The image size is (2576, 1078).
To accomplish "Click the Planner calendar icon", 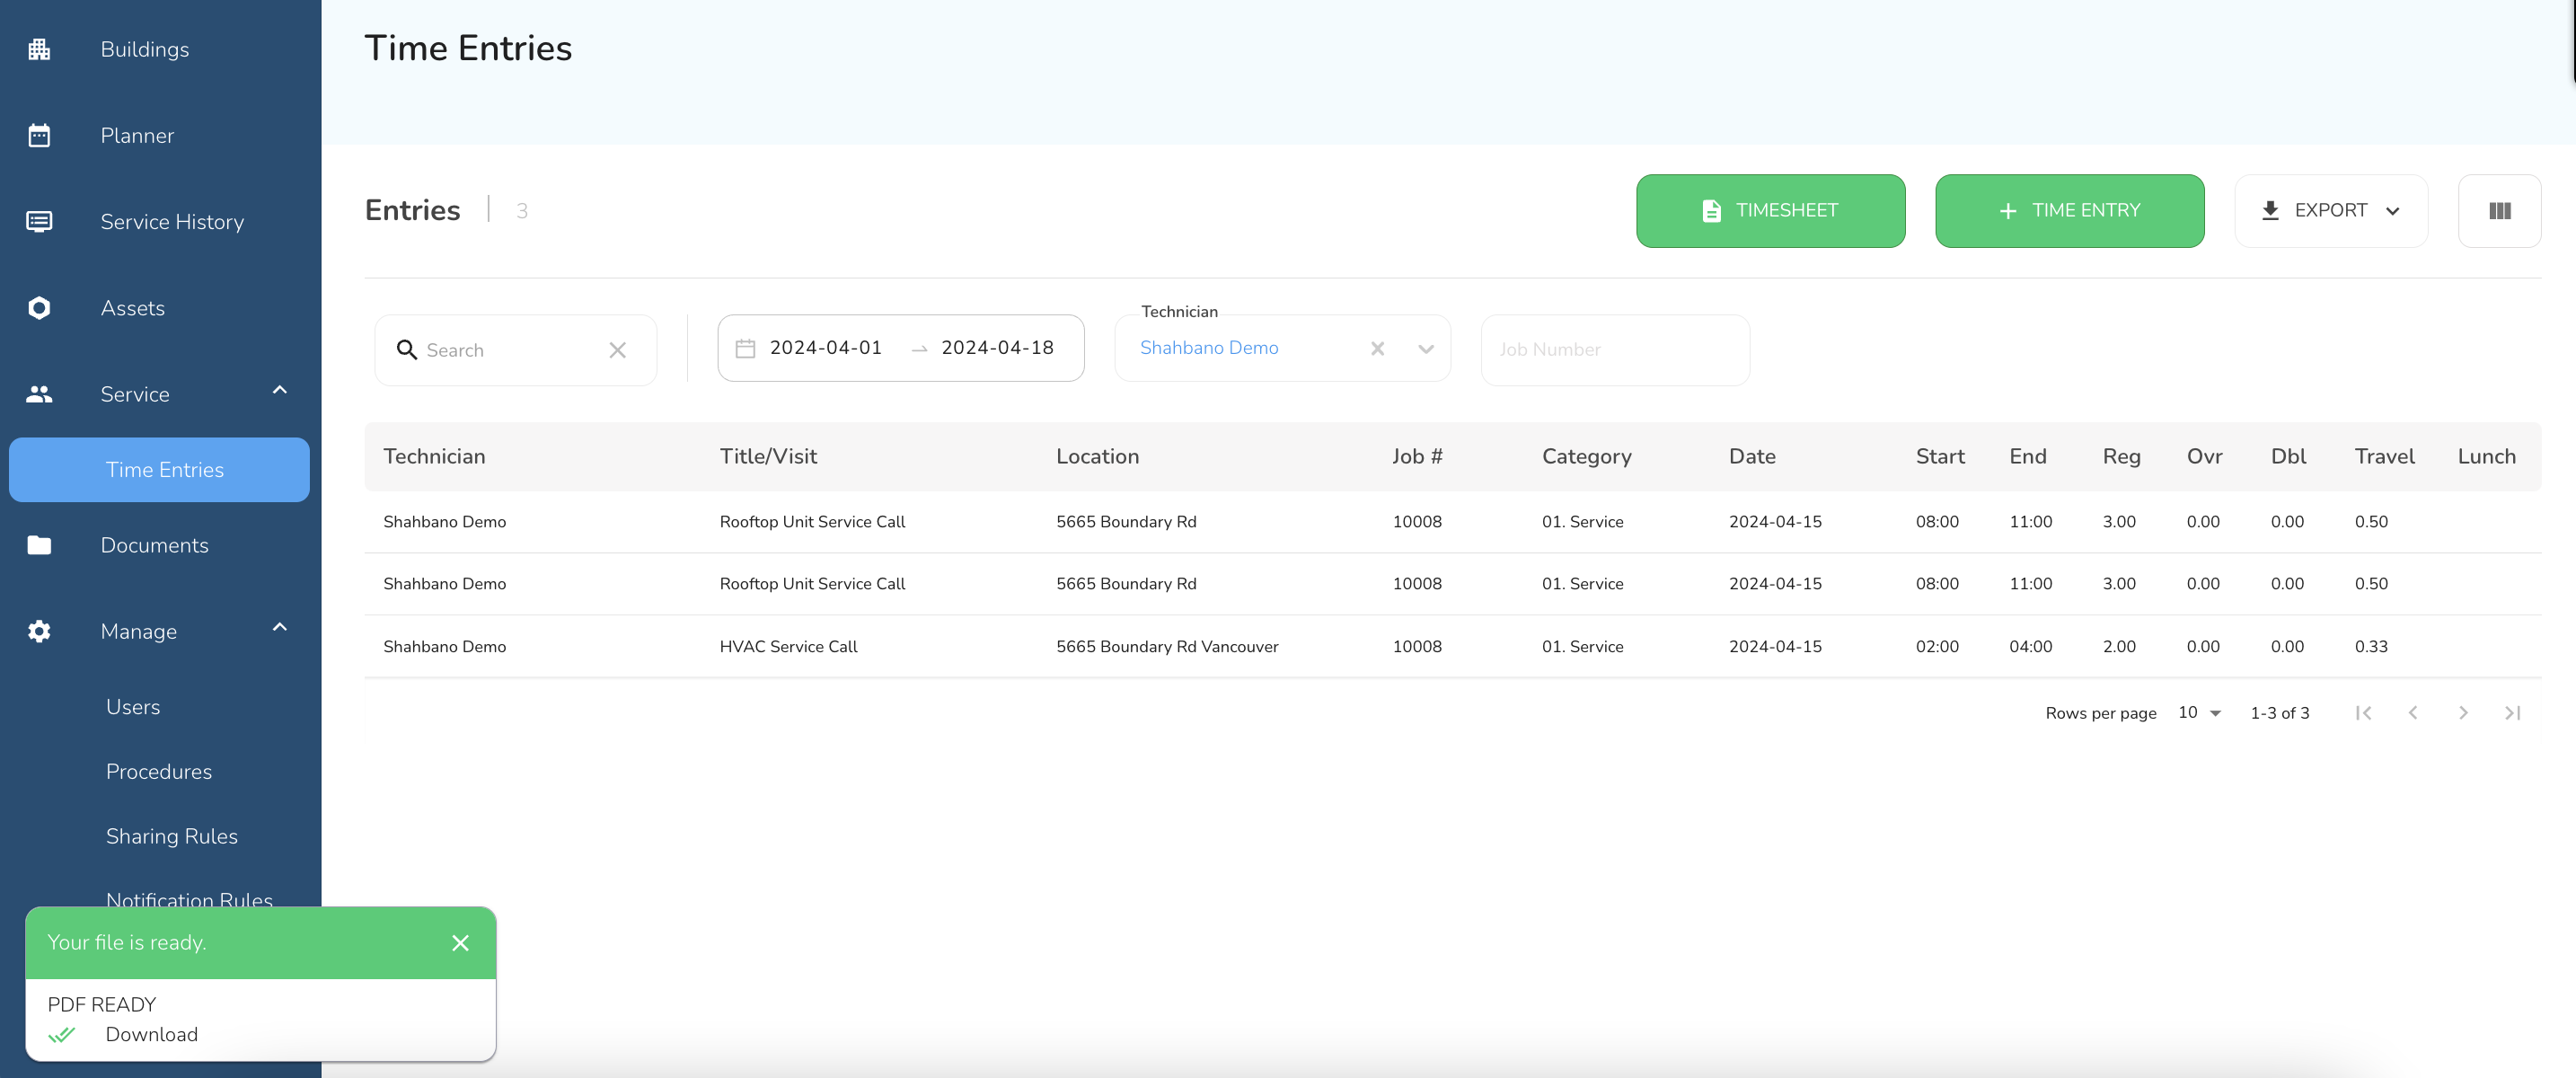I will point(39,135).
